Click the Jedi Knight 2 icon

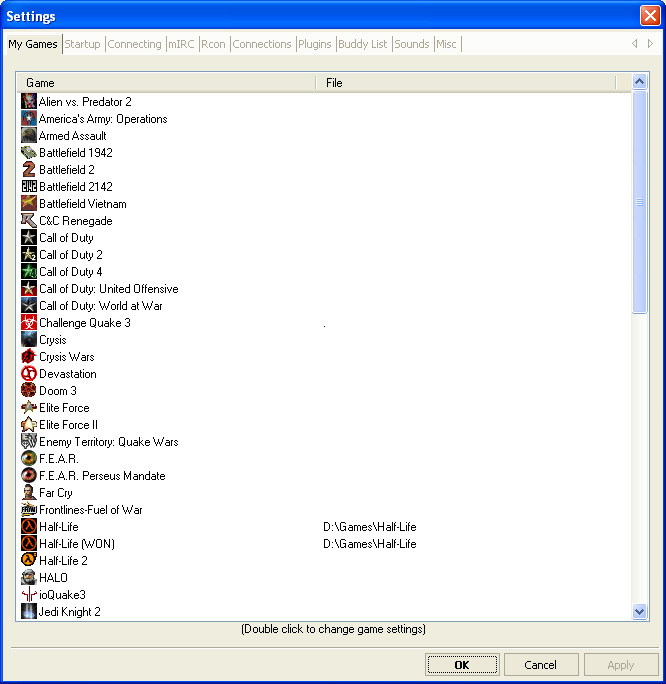click(x=29, y=612)
